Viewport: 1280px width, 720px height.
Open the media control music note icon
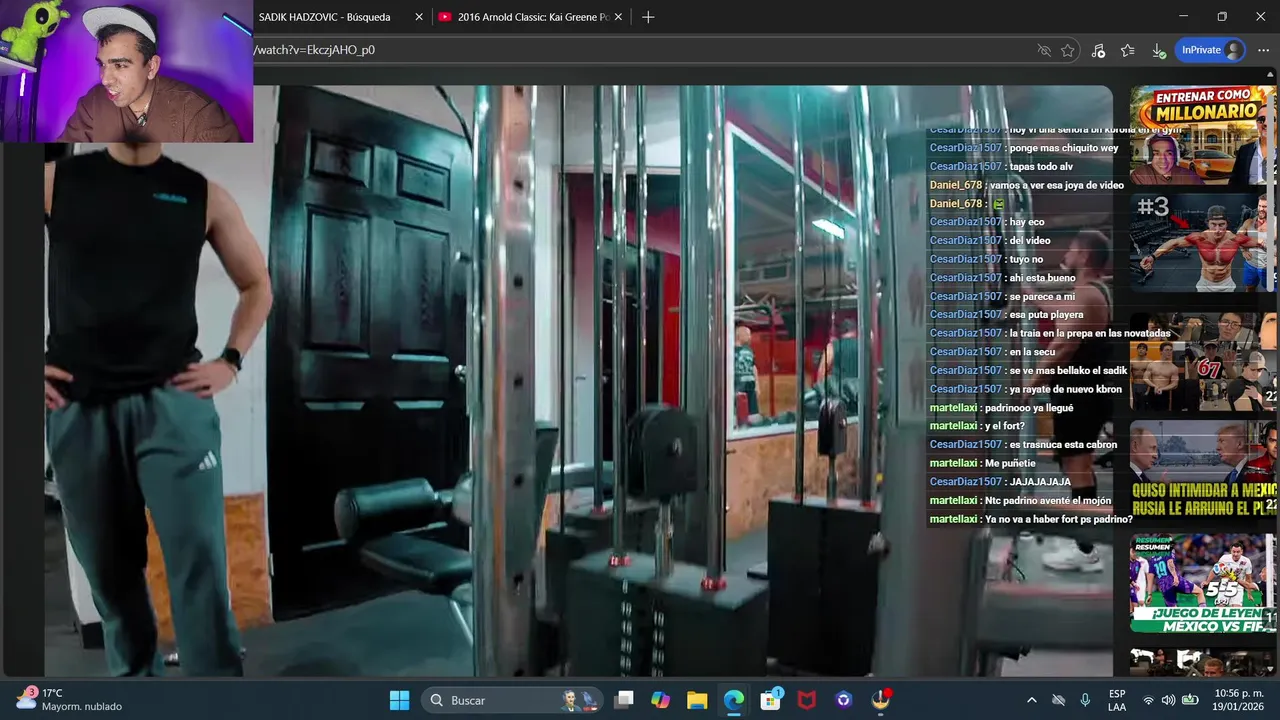[1099, 50]
